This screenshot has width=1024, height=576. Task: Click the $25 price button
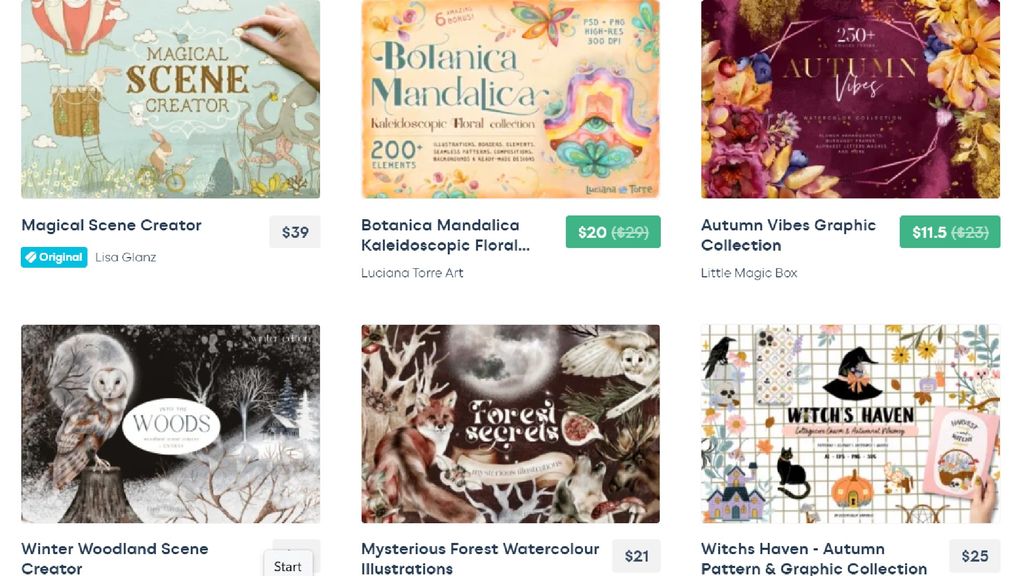[x=975, y=555]
